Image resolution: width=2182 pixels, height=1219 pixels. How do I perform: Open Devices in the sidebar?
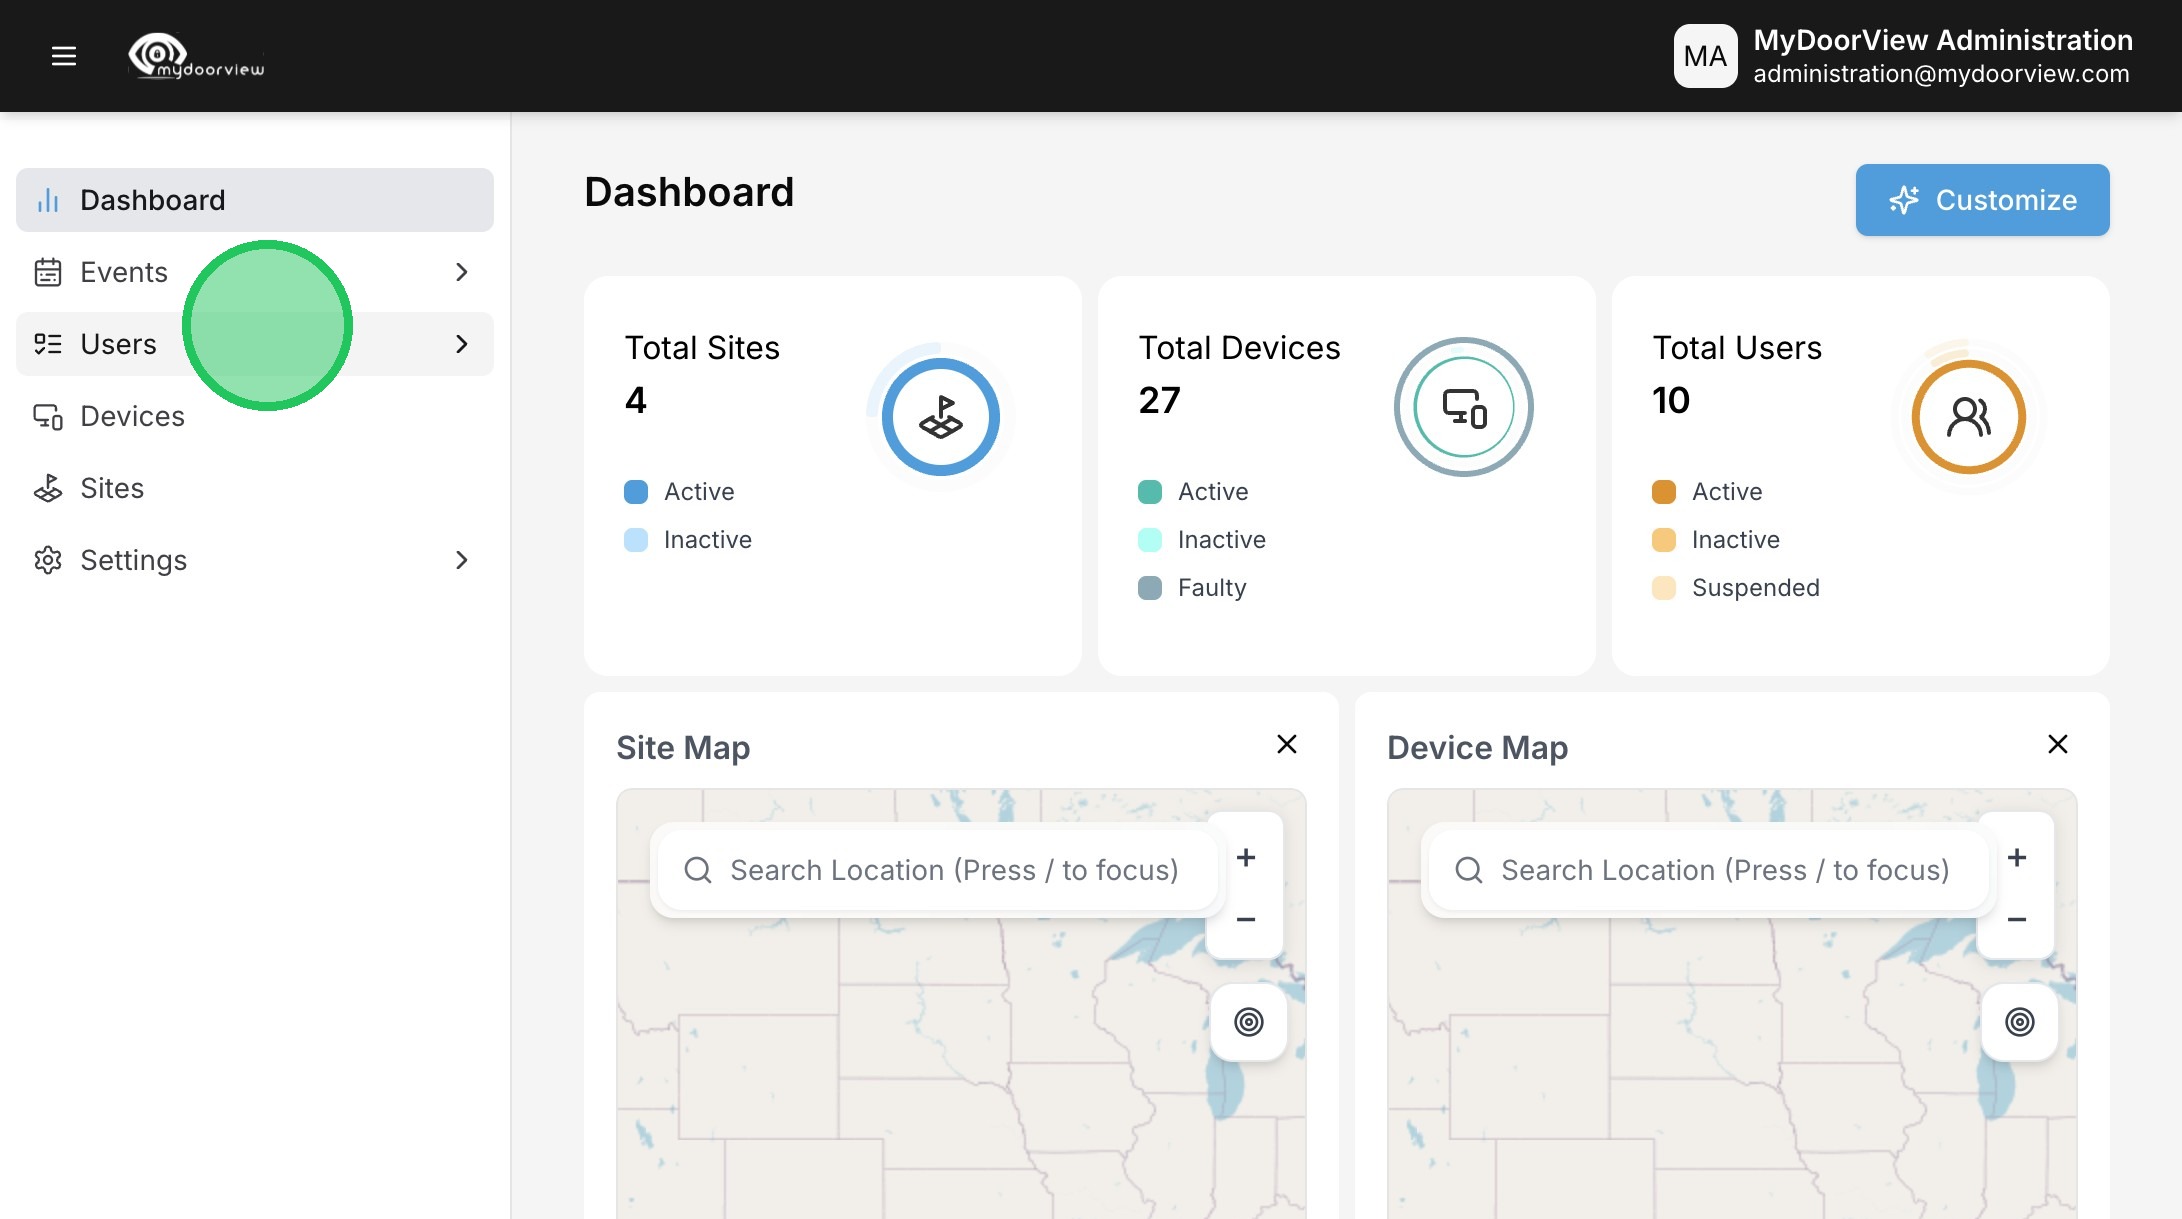[132, 416]
